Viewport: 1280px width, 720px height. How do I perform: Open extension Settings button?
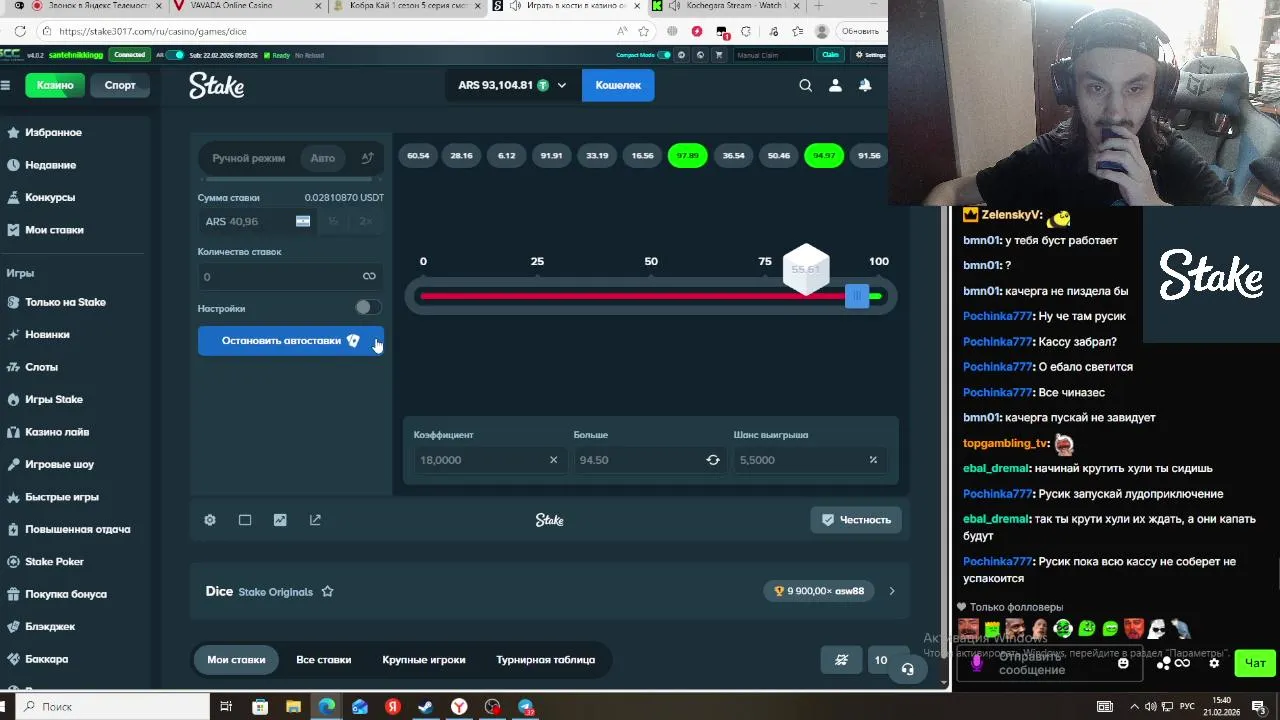coord(870,55)
